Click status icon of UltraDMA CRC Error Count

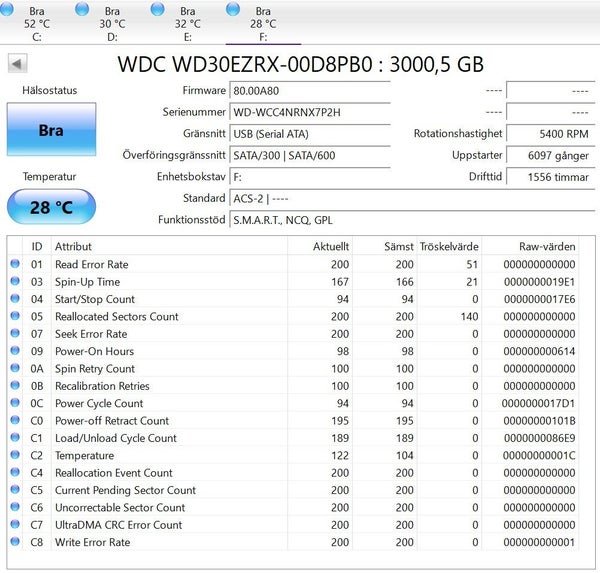tap(15, 524)
